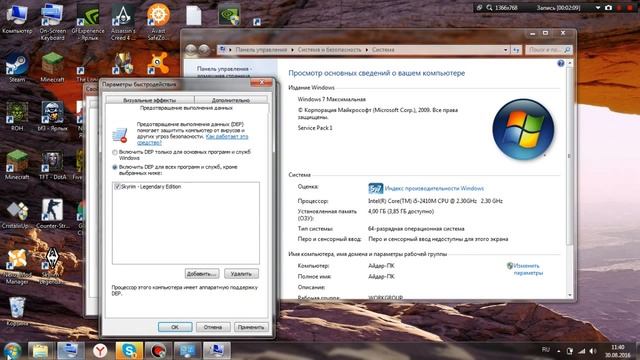
Task: Open Yandex browser from taskbar
Action: tap(100, 351)
